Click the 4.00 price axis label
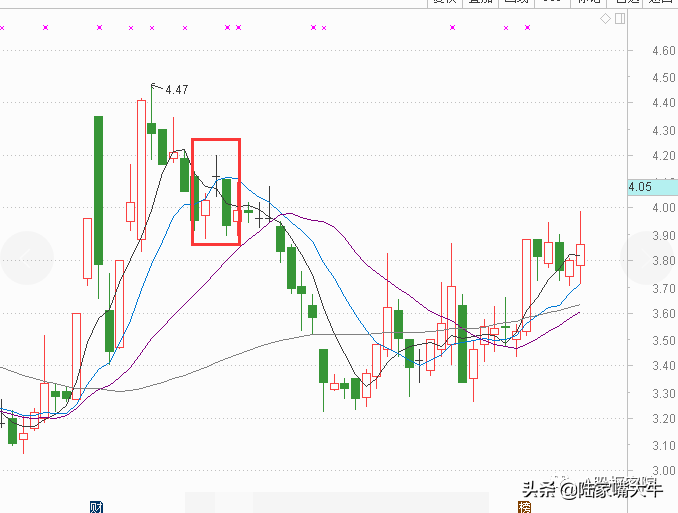678x513 pixels. (x=663, y=208)
